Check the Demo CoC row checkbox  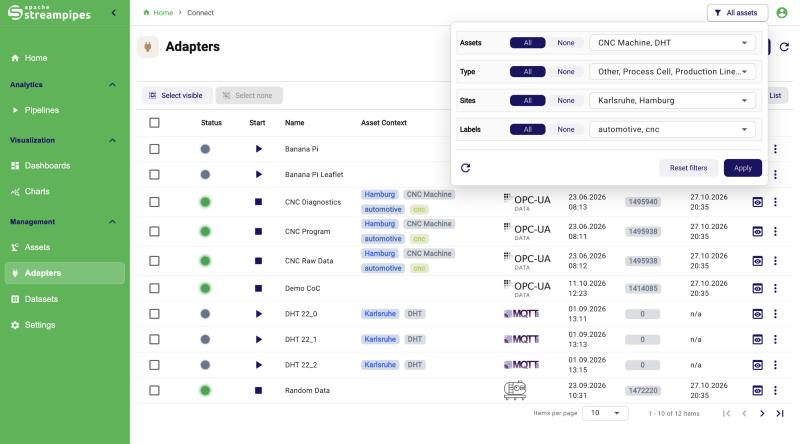[x=154, y=288]
